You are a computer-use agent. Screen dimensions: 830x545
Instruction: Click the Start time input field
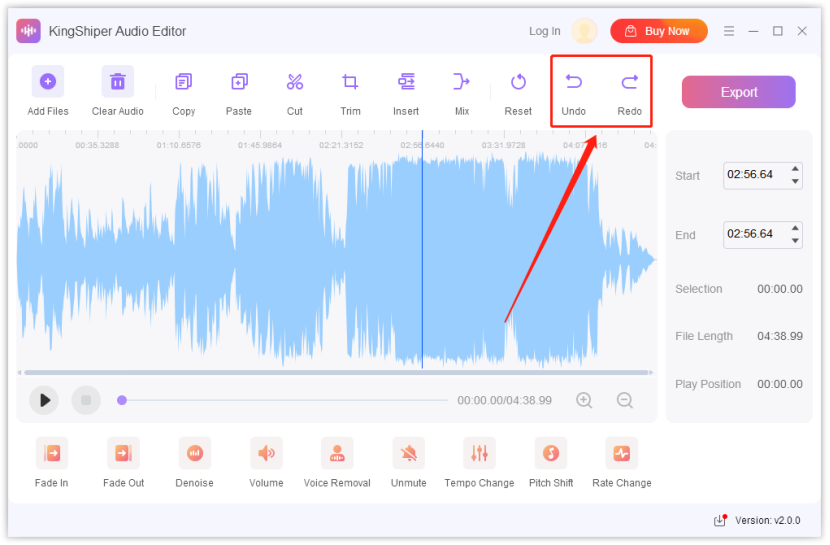[763, 175]
